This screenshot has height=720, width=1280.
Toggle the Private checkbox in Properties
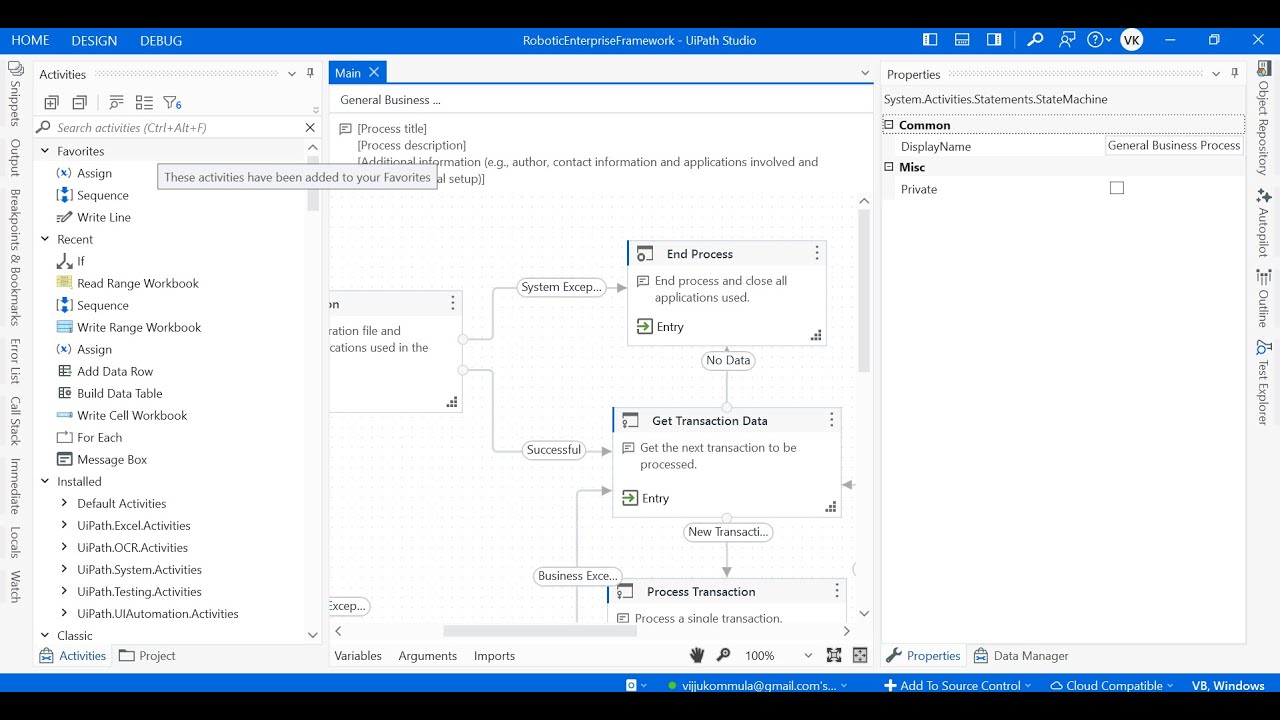pos(1117,188)
